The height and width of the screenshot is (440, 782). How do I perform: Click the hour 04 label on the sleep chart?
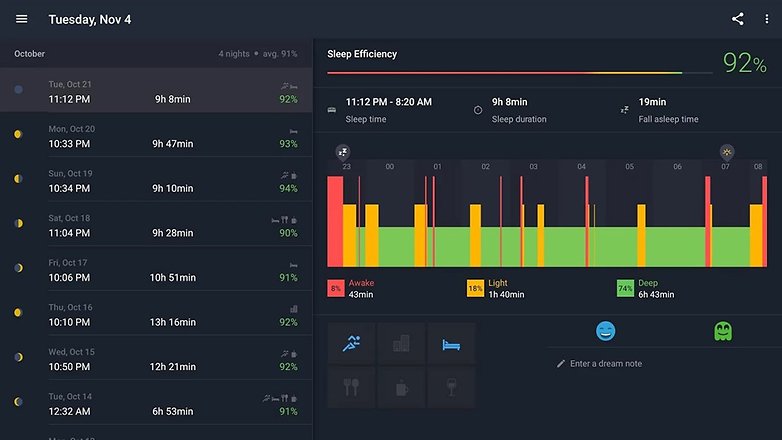[x=582, y=167]
